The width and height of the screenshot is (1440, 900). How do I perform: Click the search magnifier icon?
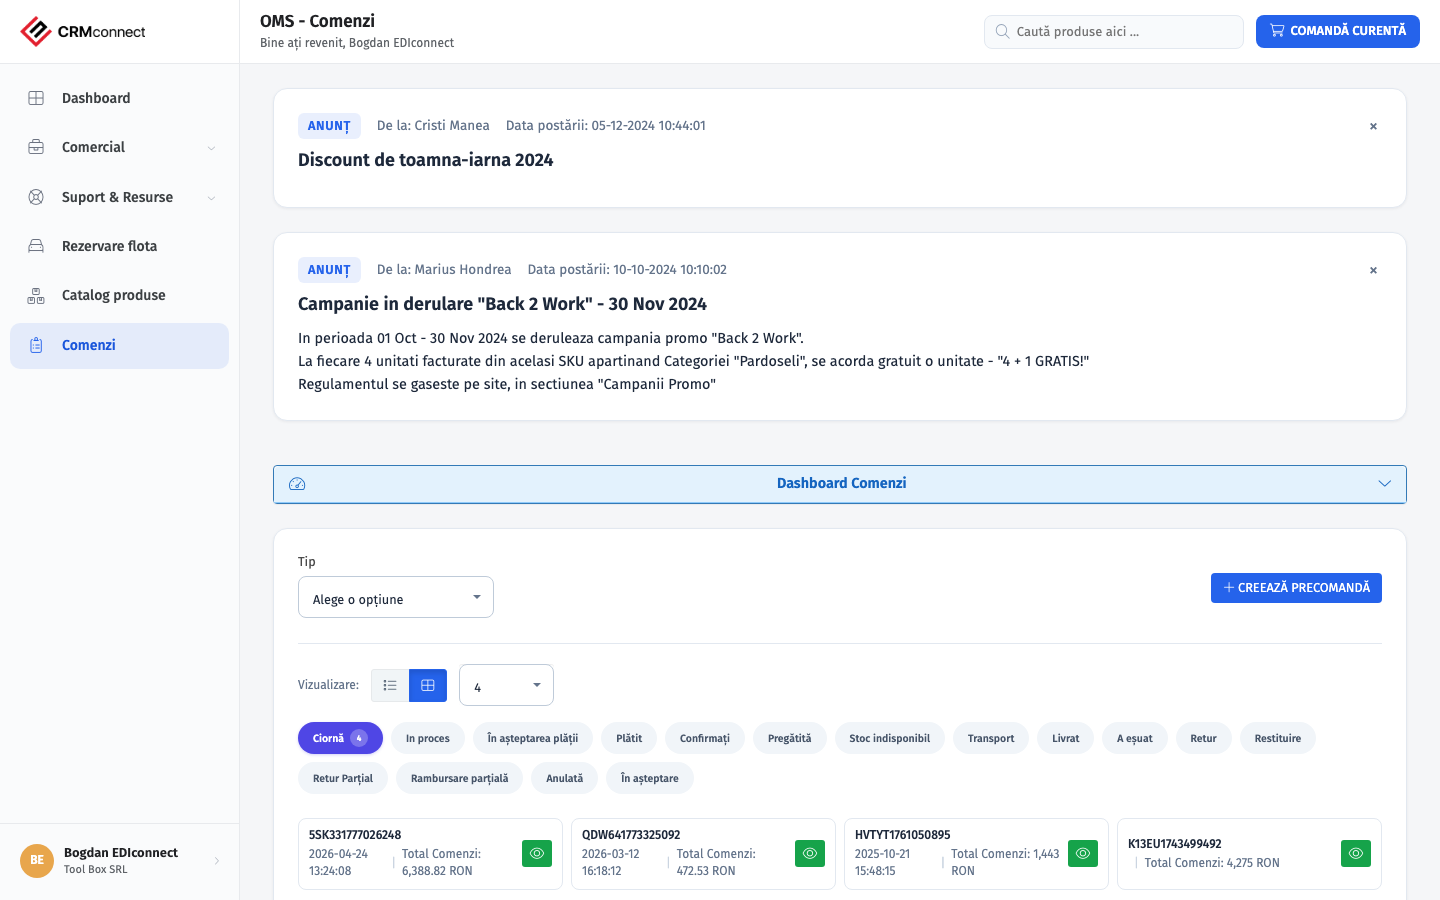click(x=1002, y=31)
